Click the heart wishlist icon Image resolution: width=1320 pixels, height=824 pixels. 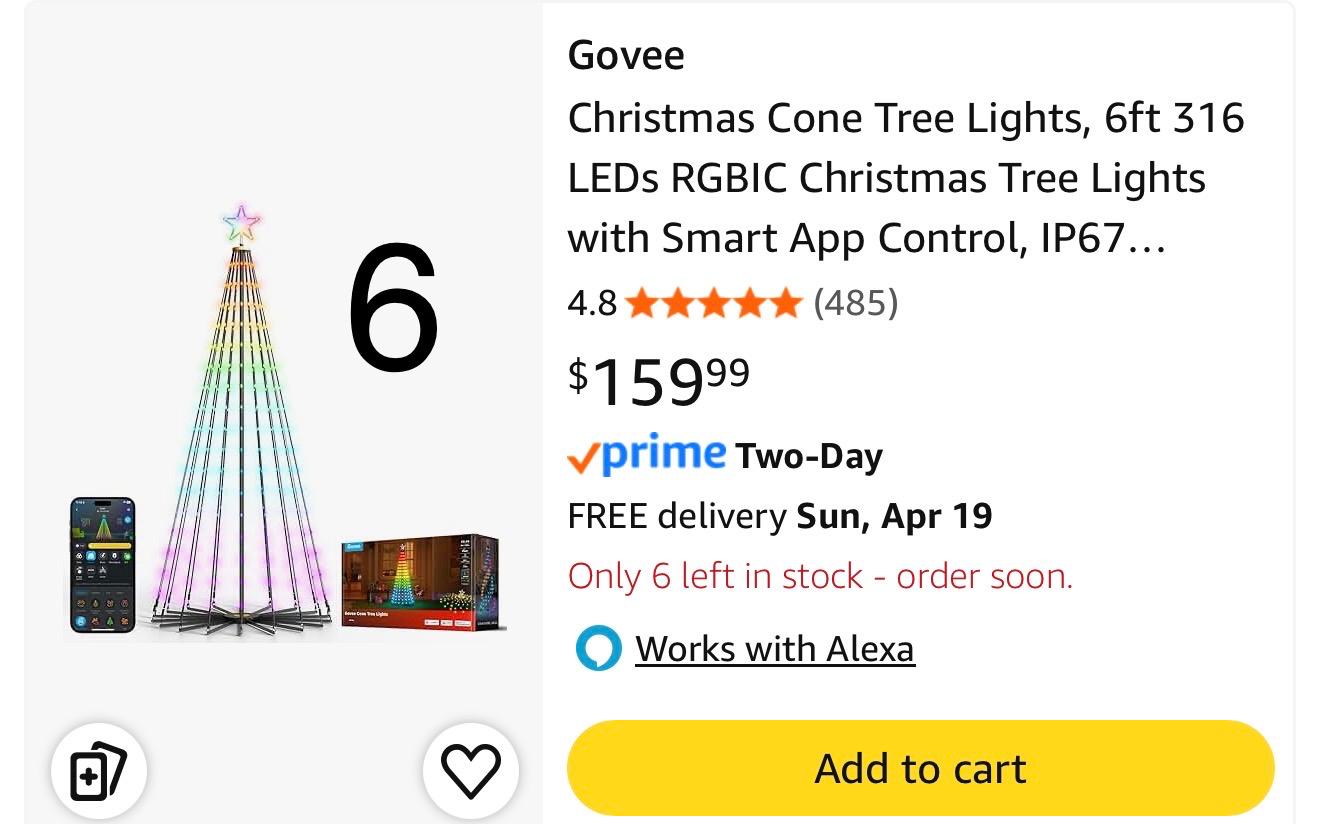470,771
